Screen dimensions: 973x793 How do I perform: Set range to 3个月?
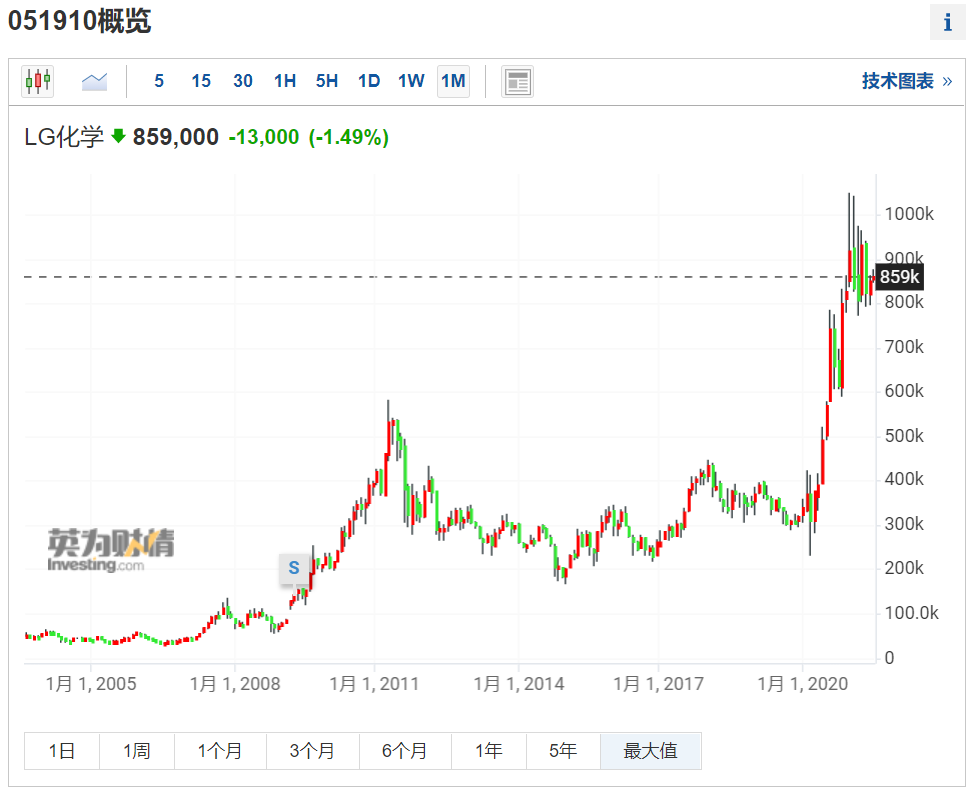313,751
